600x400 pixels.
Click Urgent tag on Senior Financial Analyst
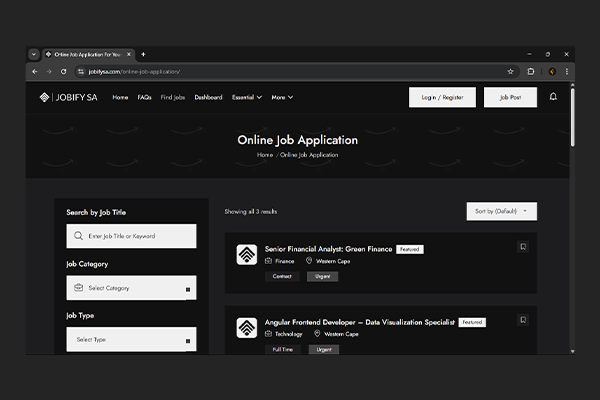pyautogui.click(x=323, y=276)
